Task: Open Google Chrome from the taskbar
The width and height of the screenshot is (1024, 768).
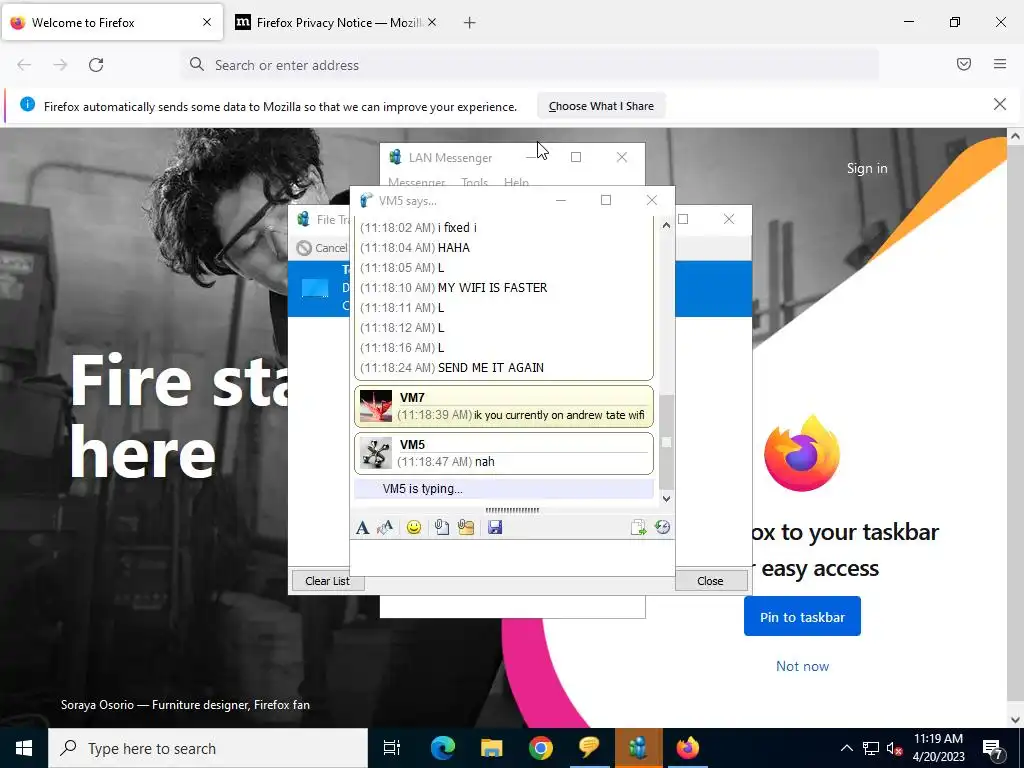Action: [x=541, y=748]
